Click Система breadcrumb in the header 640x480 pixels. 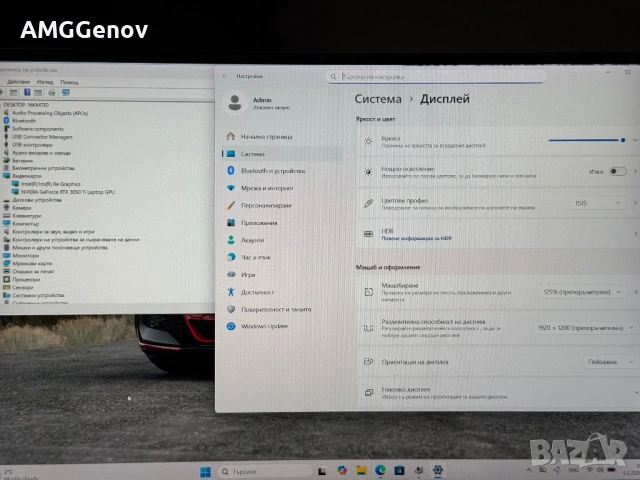pyautogui.click(x=378, y=99)
